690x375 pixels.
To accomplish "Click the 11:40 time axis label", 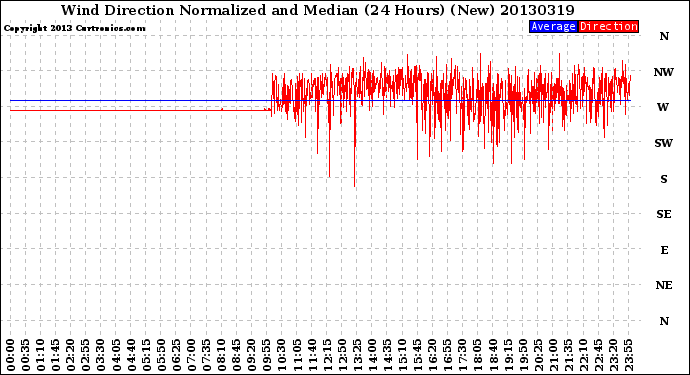I will [312, 355].
